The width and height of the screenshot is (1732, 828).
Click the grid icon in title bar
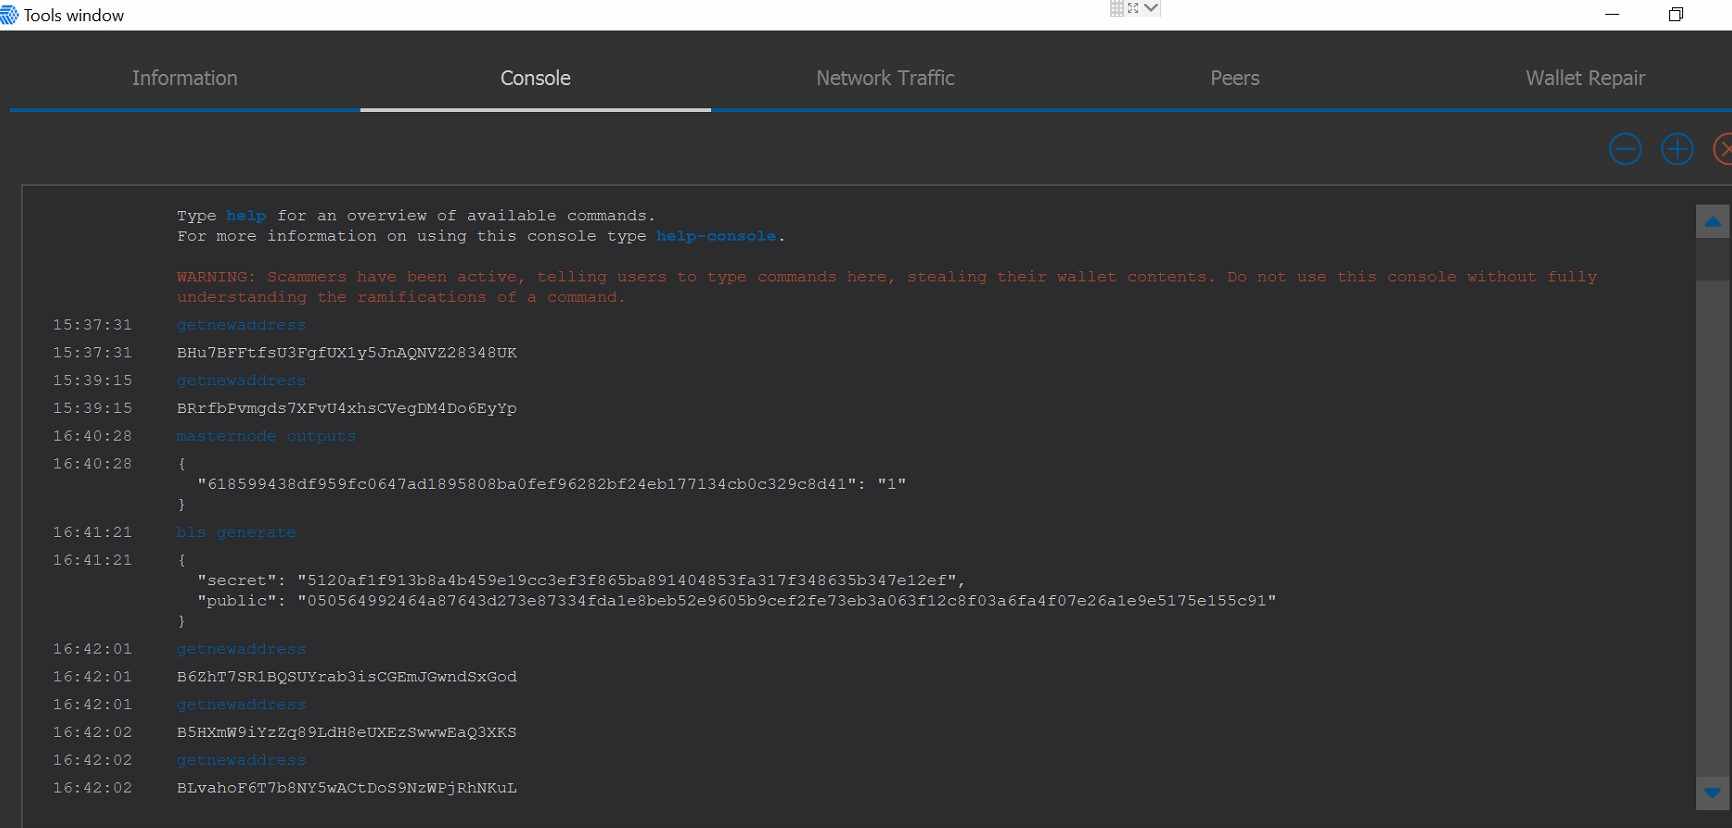click(x=1117, y=8)
